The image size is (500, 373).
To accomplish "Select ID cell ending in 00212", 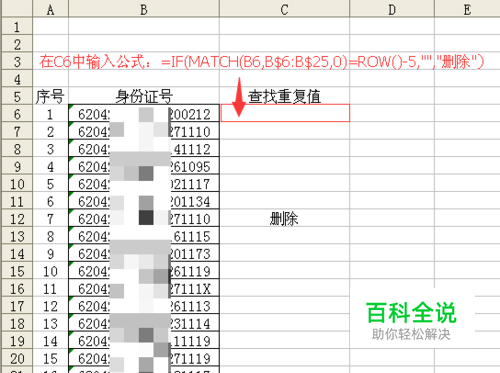I will (144, 114).
